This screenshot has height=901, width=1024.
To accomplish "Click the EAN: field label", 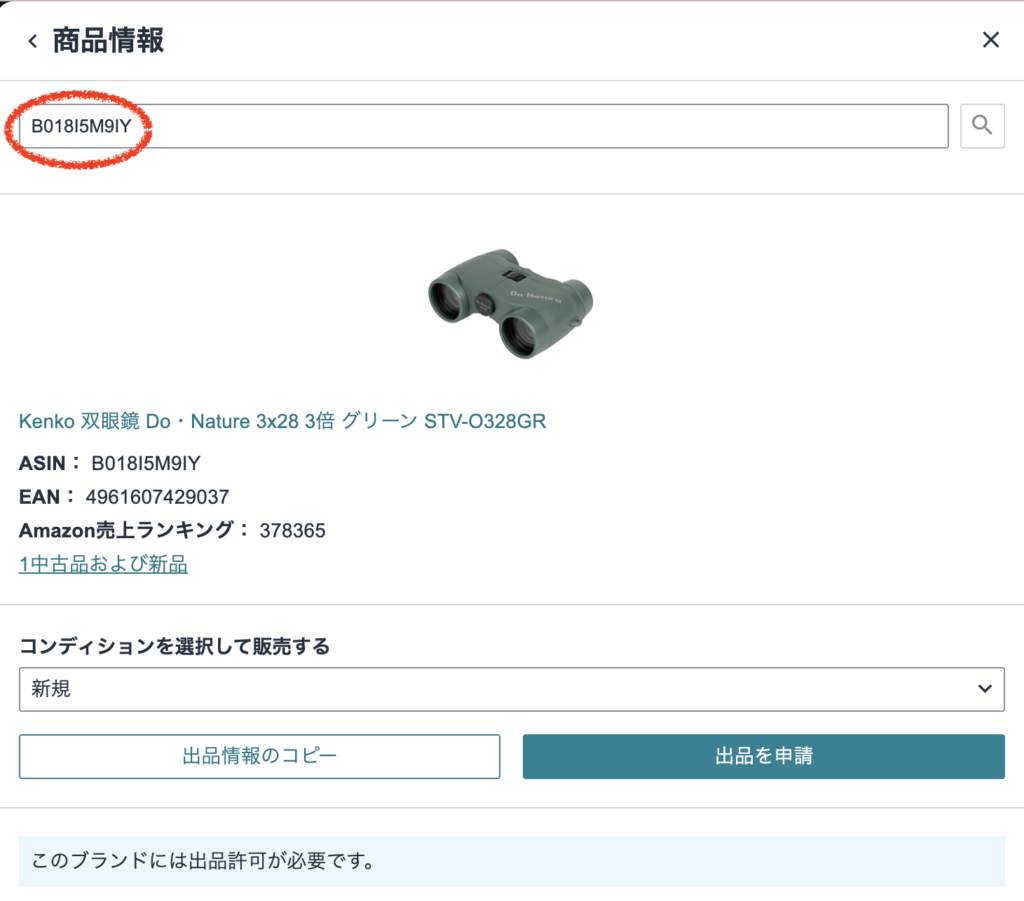I will (x=46, y=497).
